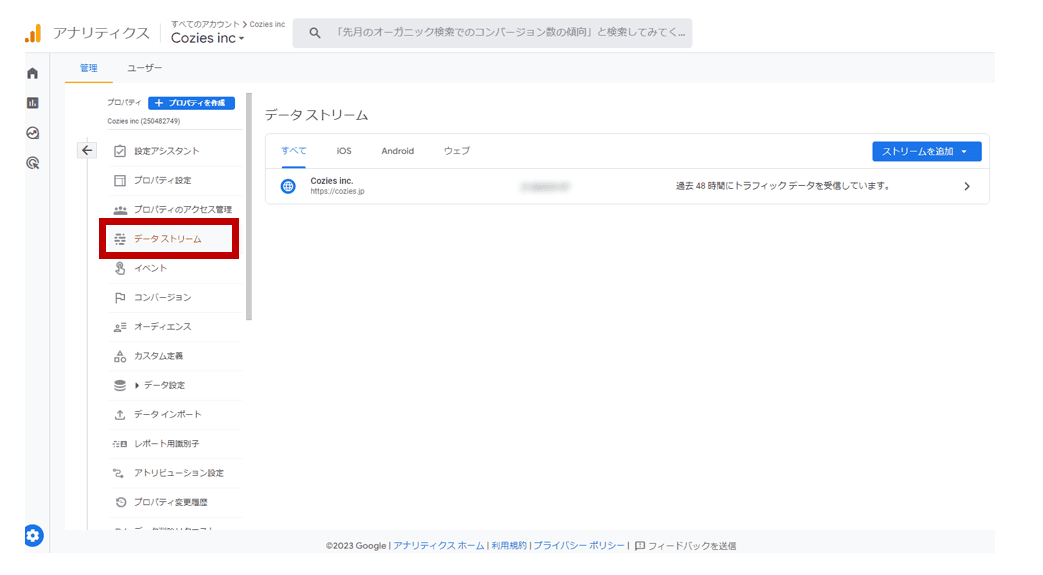Image resolution: width=1043 pixels, height=575 pixels.
Task: Click the search magnifier icon
Action: 315,33
